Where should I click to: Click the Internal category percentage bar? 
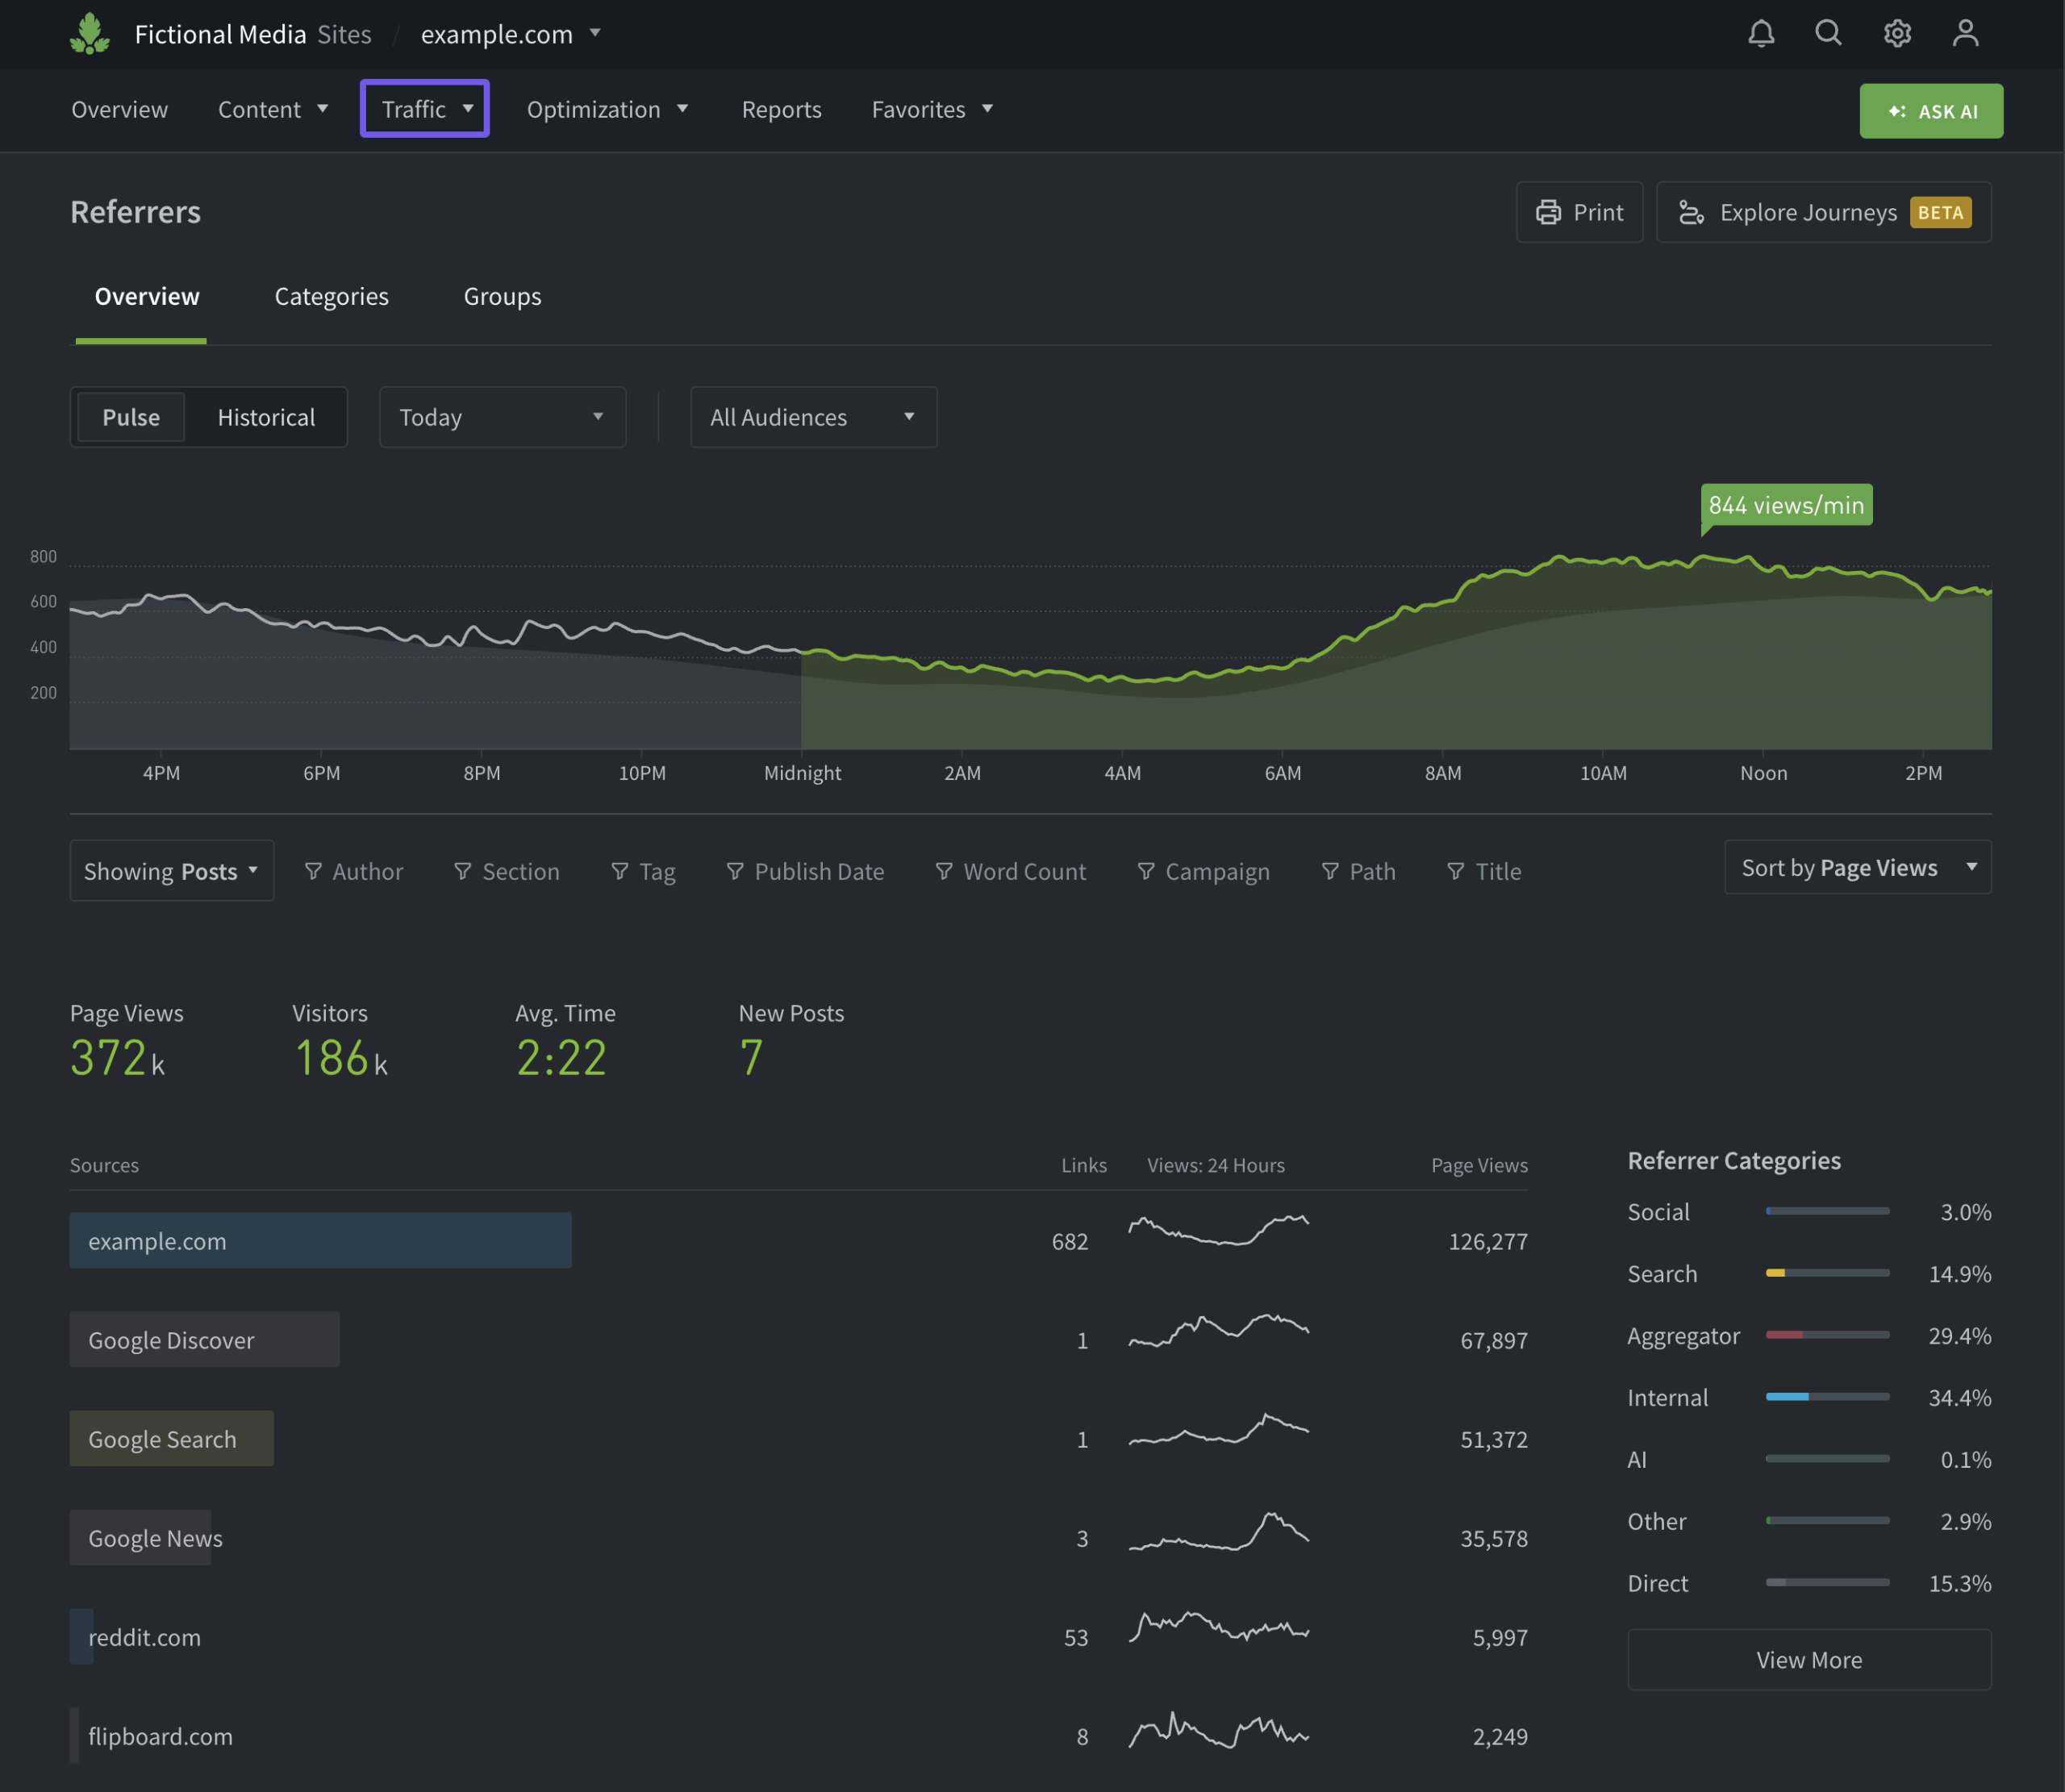[1827, 1397]
